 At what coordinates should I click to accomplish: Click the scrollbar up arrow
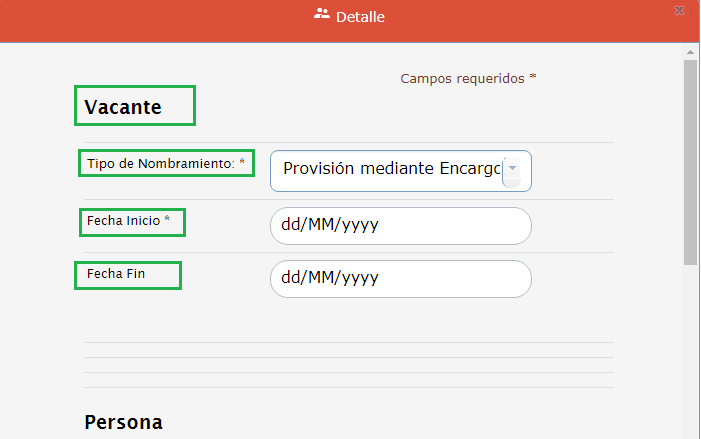click(690, 51)
